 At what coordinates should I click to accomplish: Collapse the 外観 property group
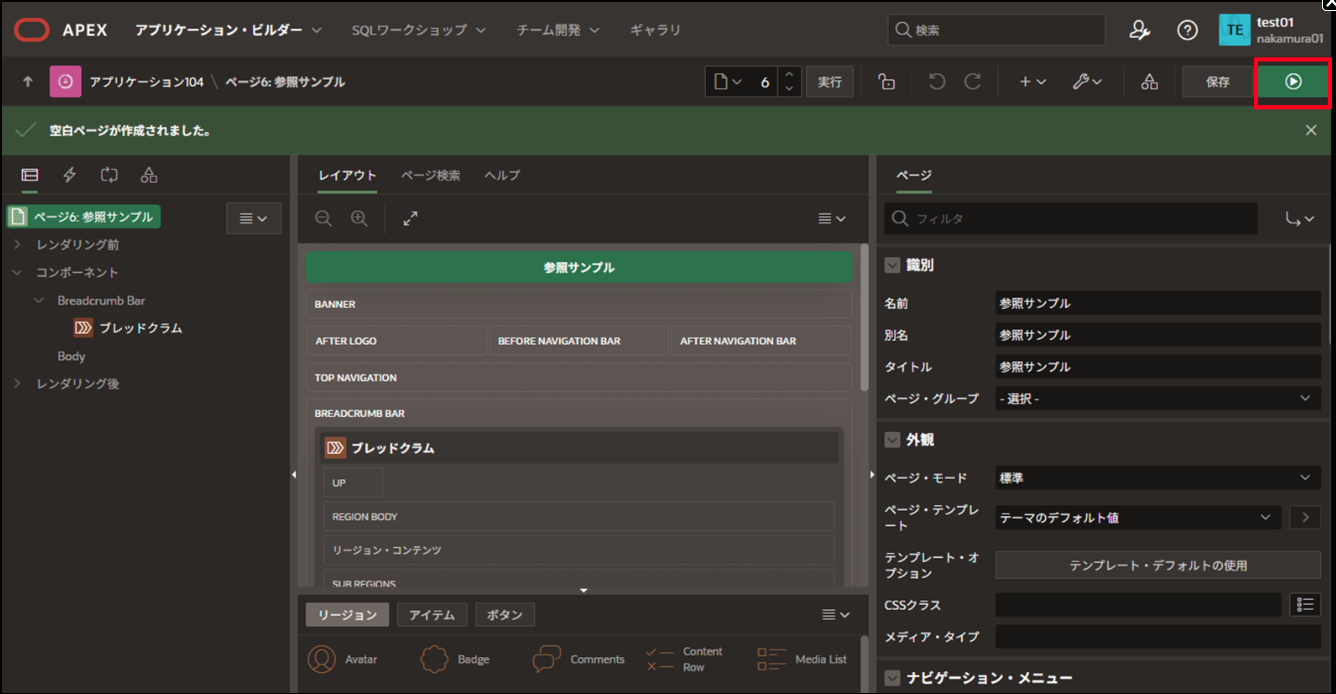pyautogui.click(x=892, y=439)
